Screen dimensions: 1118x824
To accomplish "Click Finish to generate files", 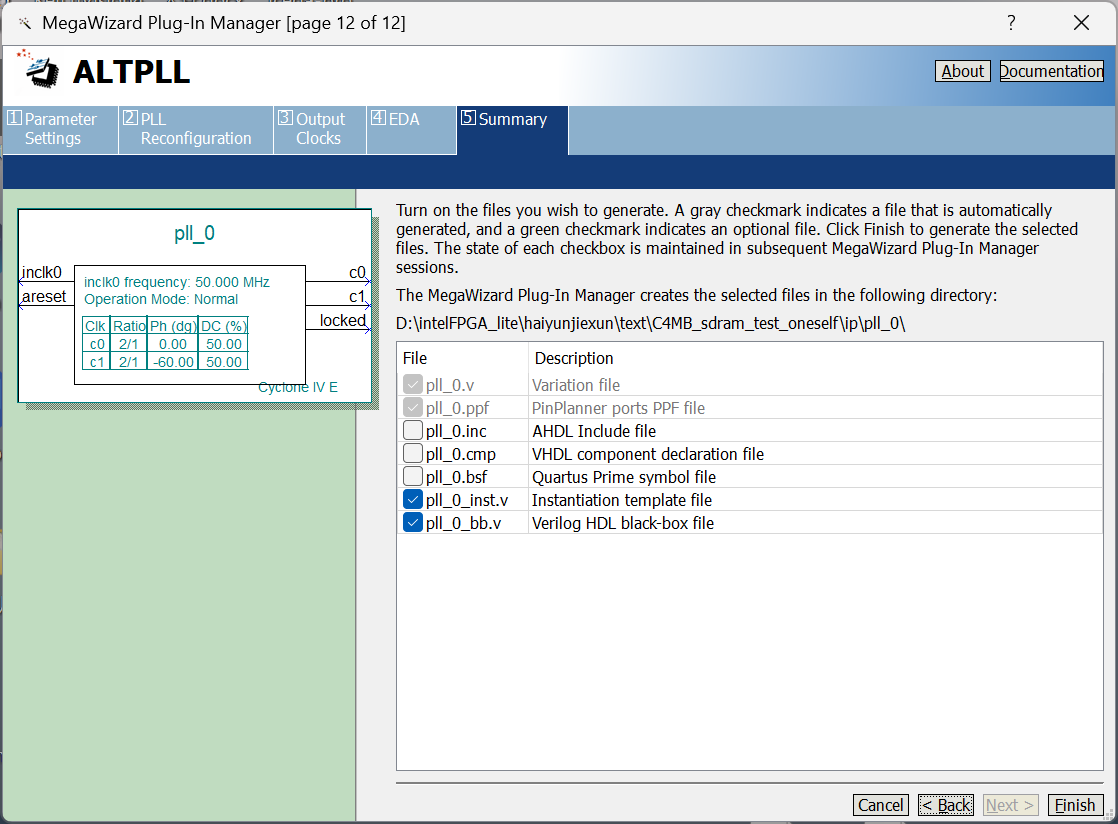I will [x=1075, y=805].
